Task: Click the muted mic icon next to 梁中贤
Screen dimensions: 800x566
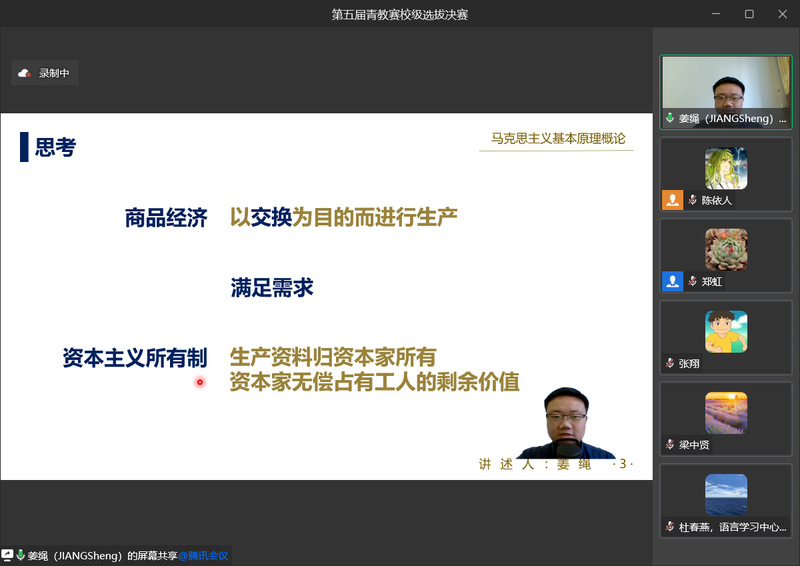Action: (x=670, y=444)
